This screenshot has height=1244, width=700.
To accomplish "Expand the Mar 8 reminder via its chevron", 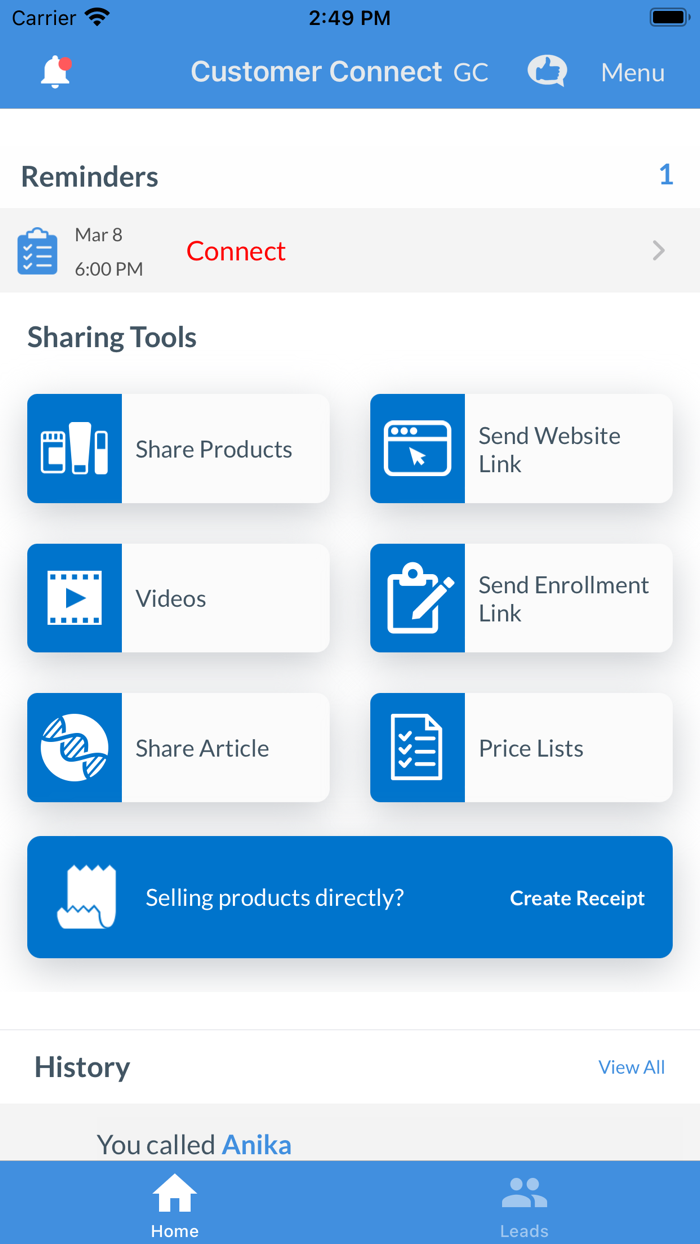I will 658,250.
